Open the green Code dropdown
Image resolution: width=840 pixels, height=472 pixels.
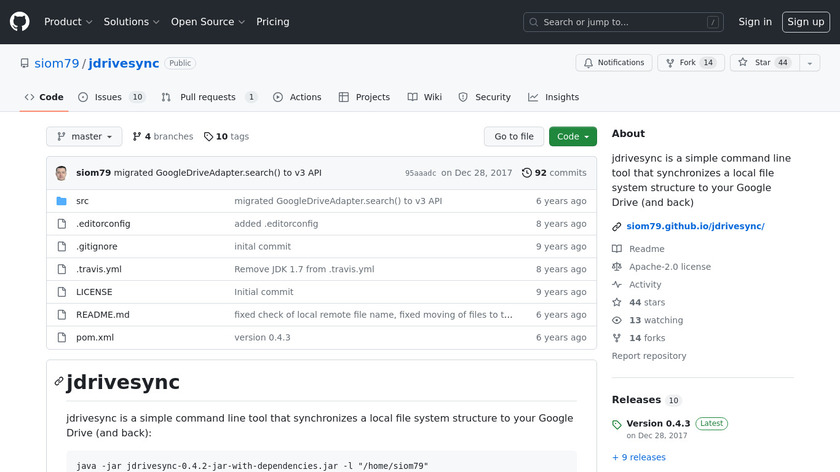[x=572, y=137]
